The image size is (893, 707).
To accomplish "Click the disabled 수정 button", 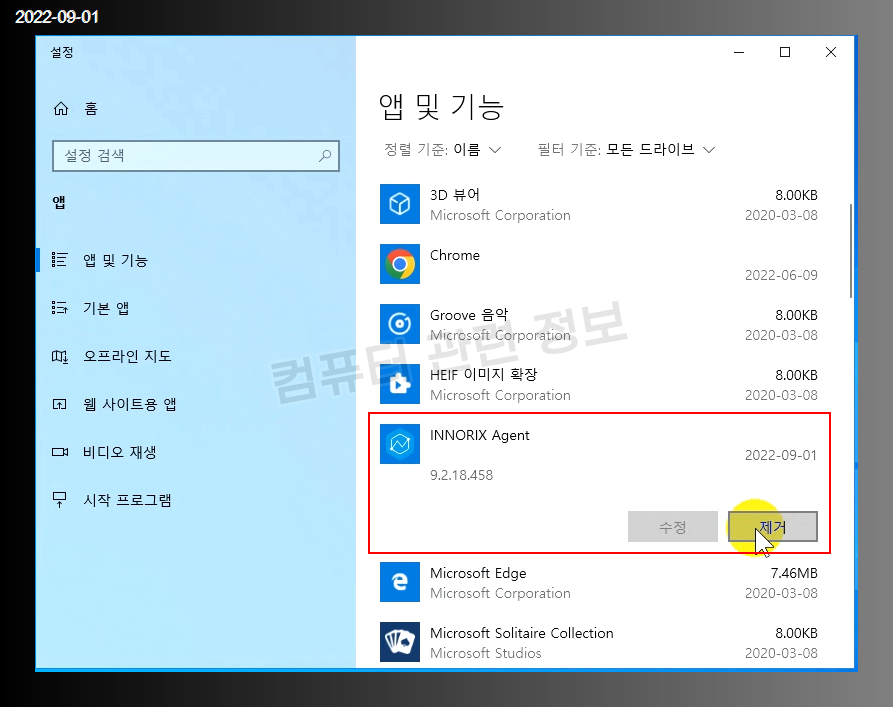I will pos(673,527).
